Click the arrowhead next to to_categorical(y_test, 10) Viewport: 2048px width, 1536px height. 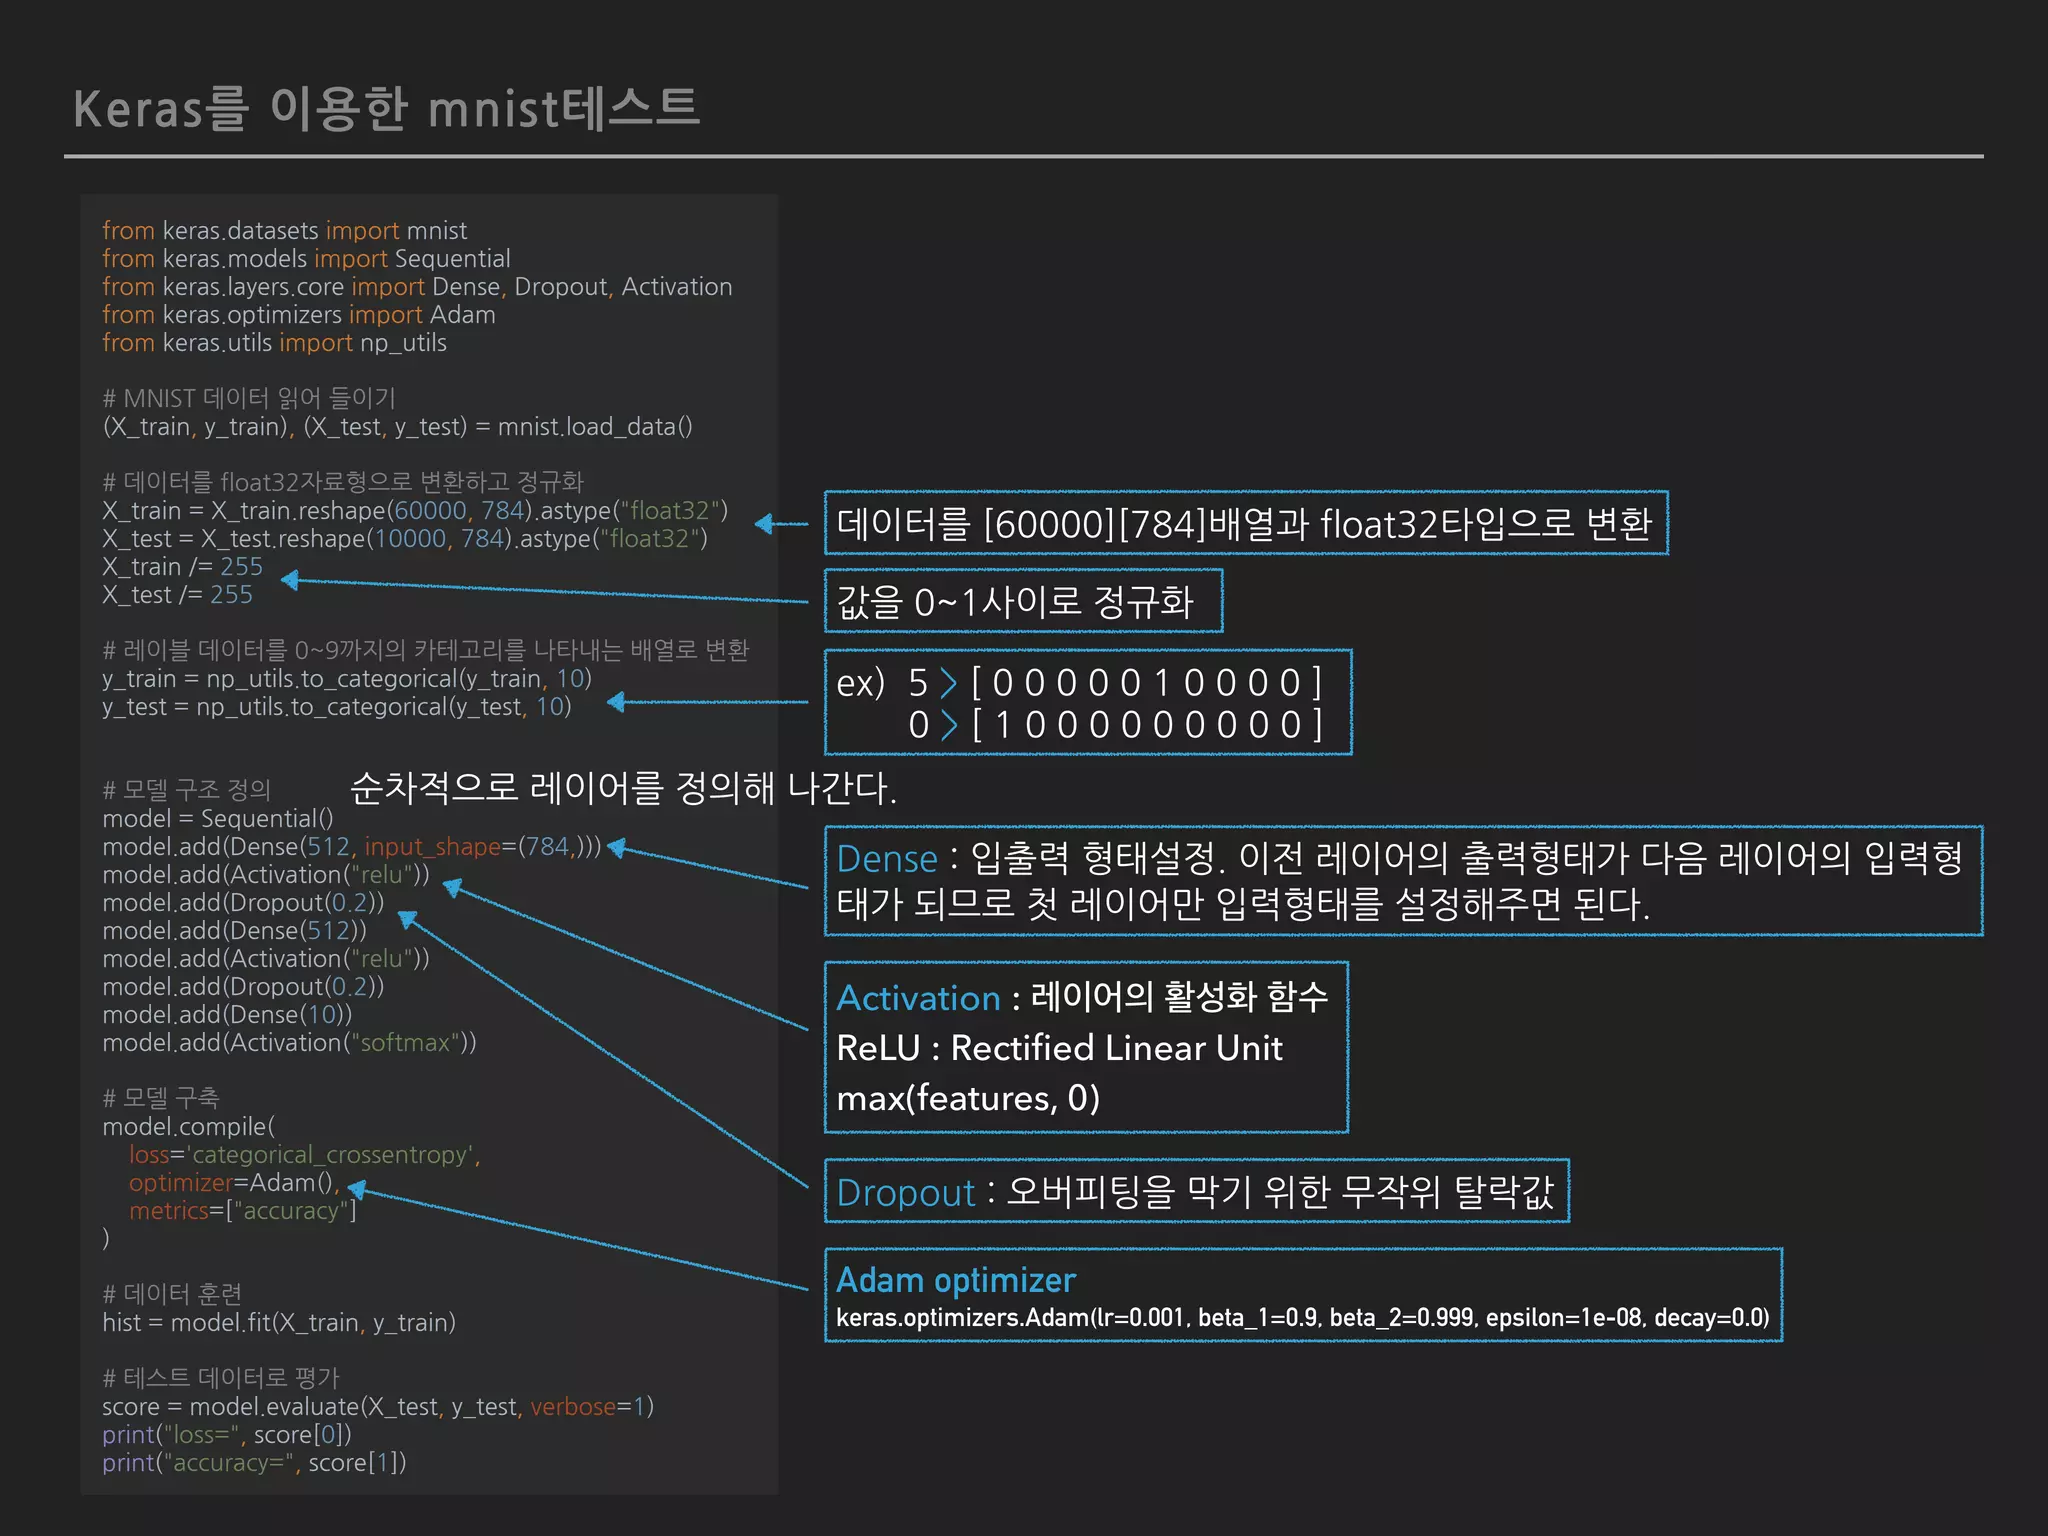pos(617,702)
